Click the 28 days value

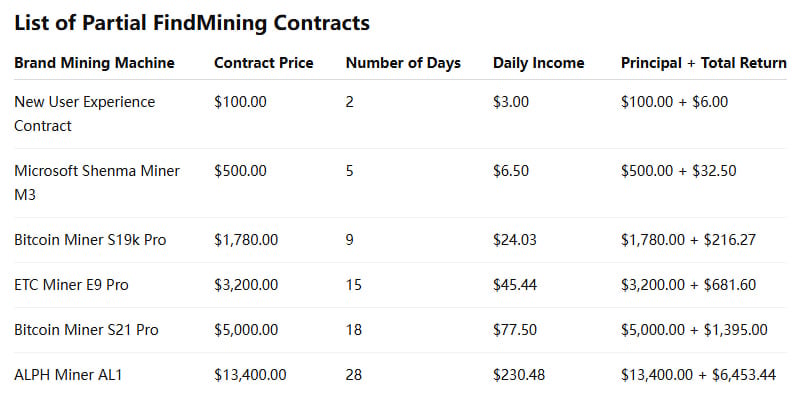click(354, 376)
